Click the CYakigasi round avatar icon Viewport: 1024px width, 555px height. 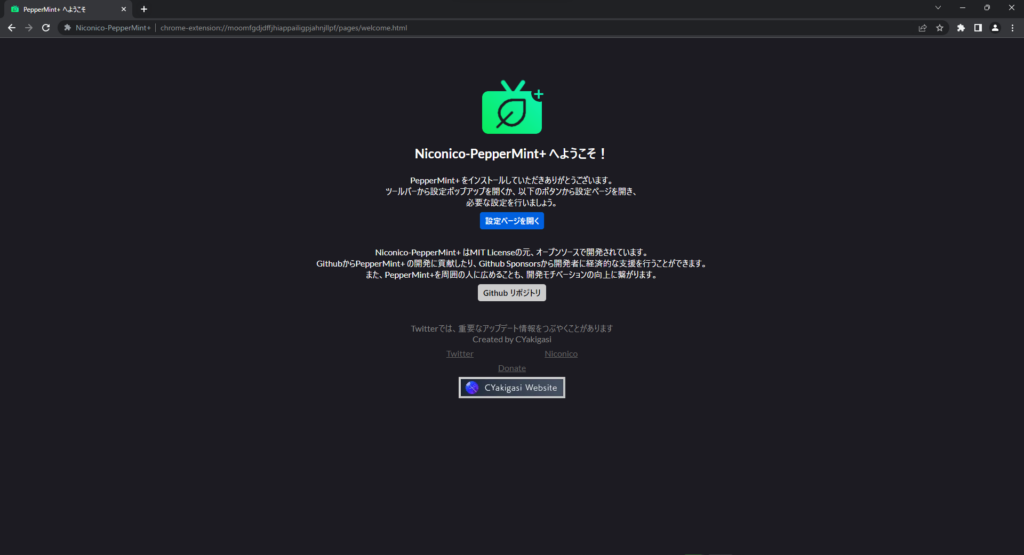[472, 388]
